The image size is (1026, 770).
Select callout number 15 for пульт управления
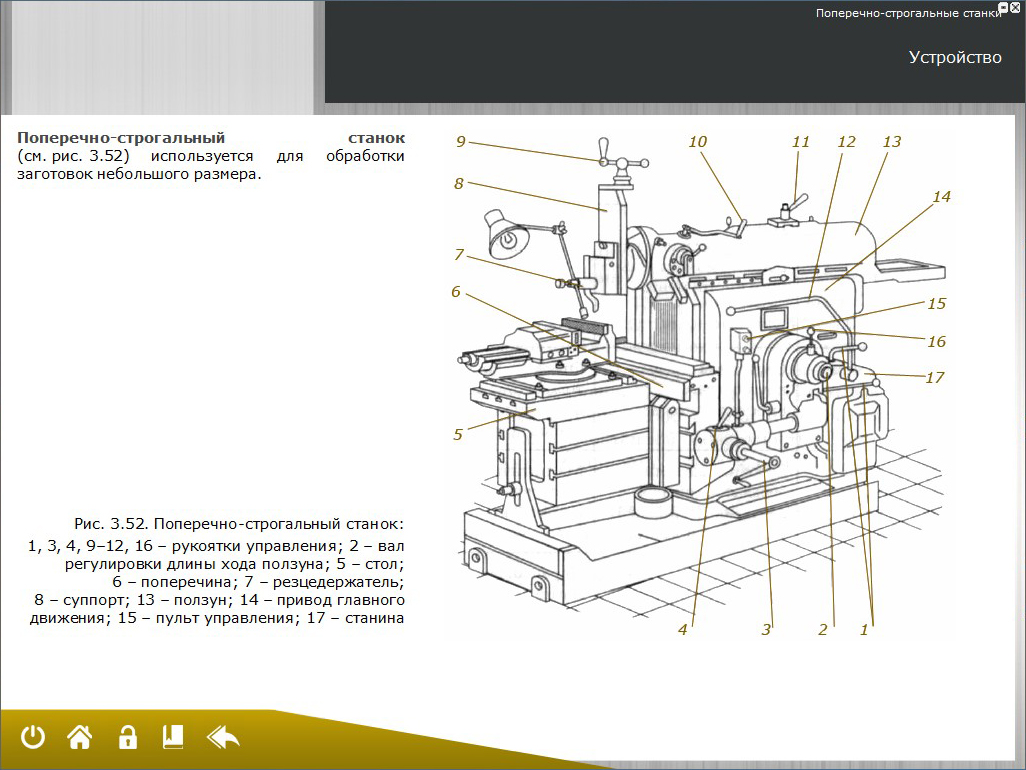coord(936,304)
